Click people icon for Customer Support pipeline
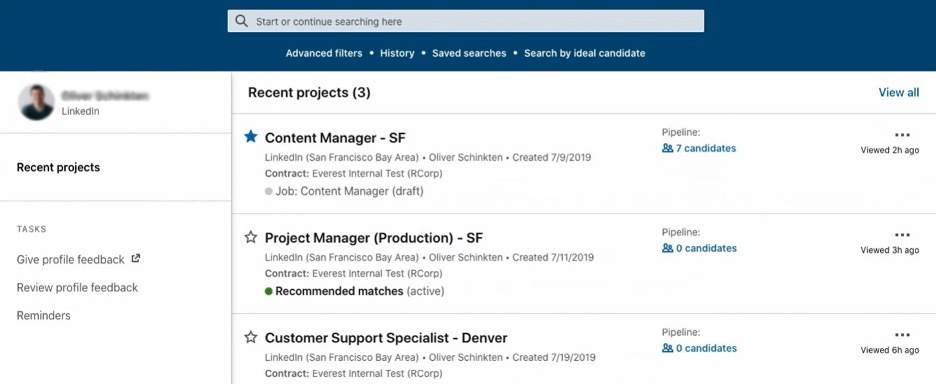The height and width of the screenshot is (384, 936). pyautogui.click(x=667, y=348)
